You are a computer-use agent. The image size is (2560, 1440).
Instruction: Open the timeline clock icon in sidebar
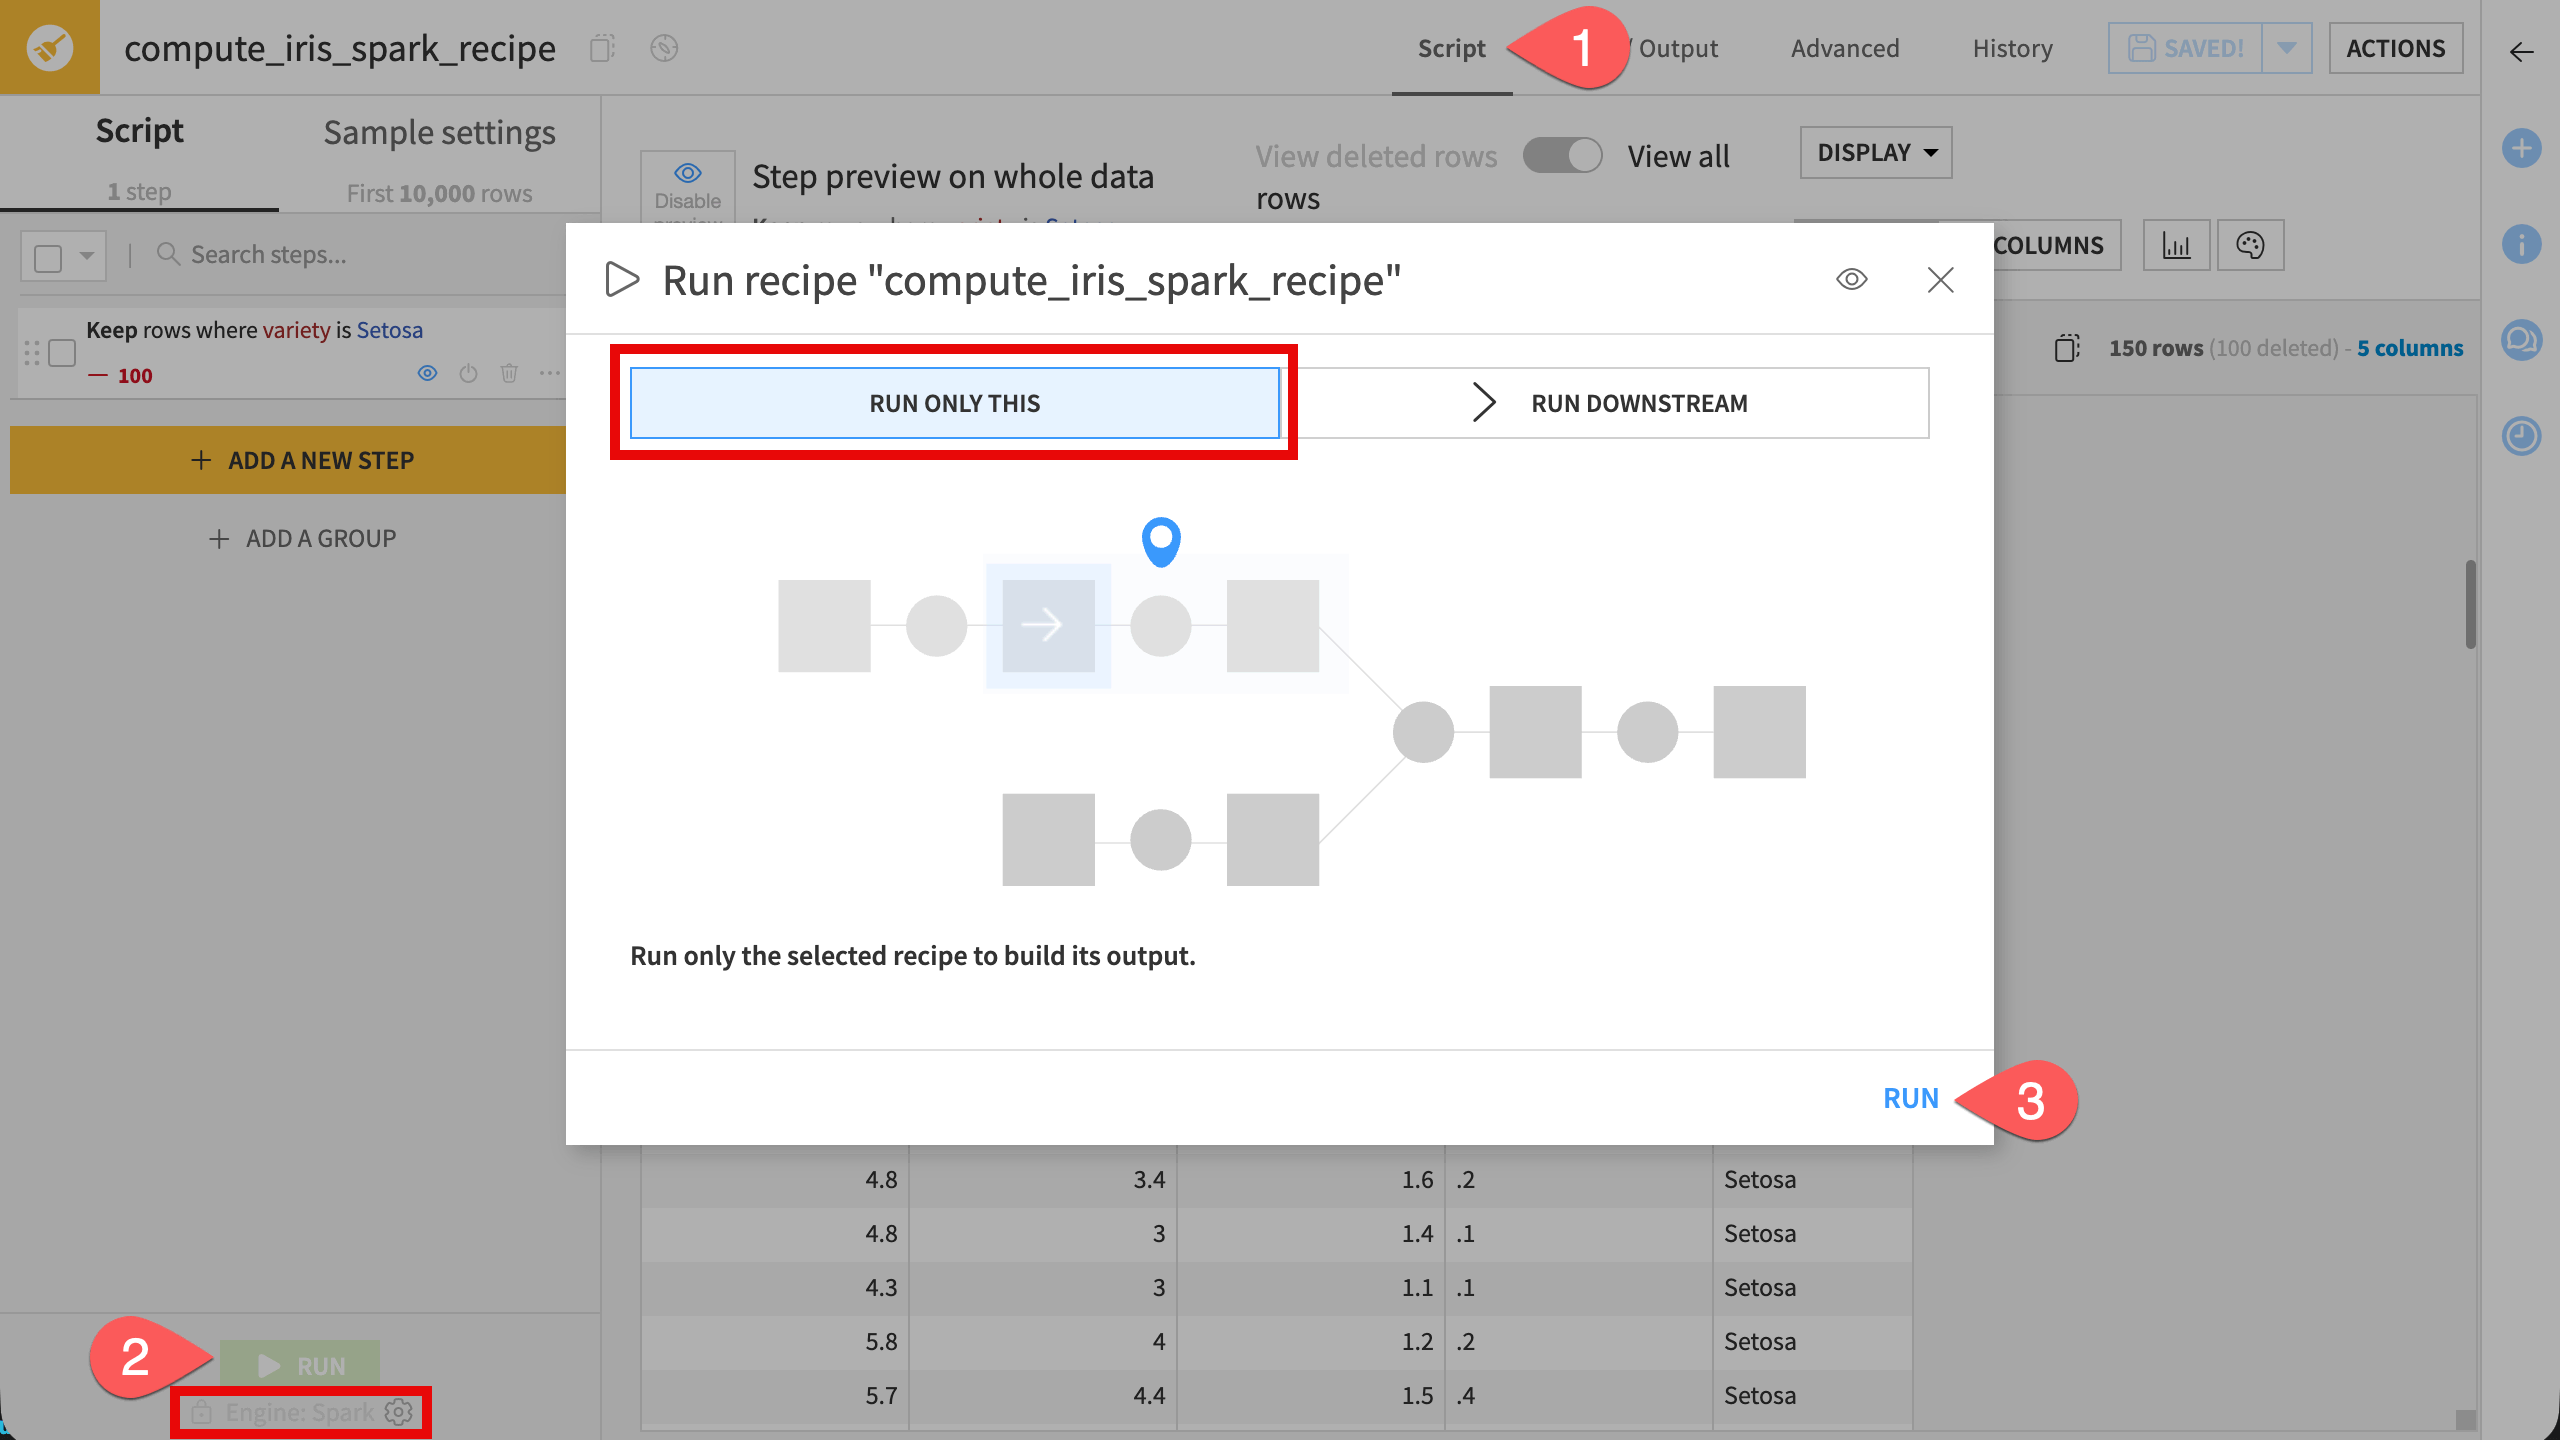tap(2521, 436)
